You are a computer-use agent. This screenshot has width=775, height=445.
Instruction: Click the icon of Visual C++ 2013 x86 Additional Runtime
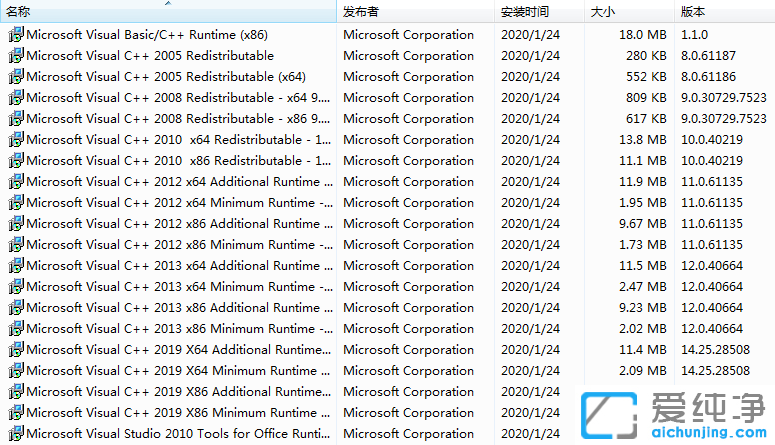click(x=16, y=308)
